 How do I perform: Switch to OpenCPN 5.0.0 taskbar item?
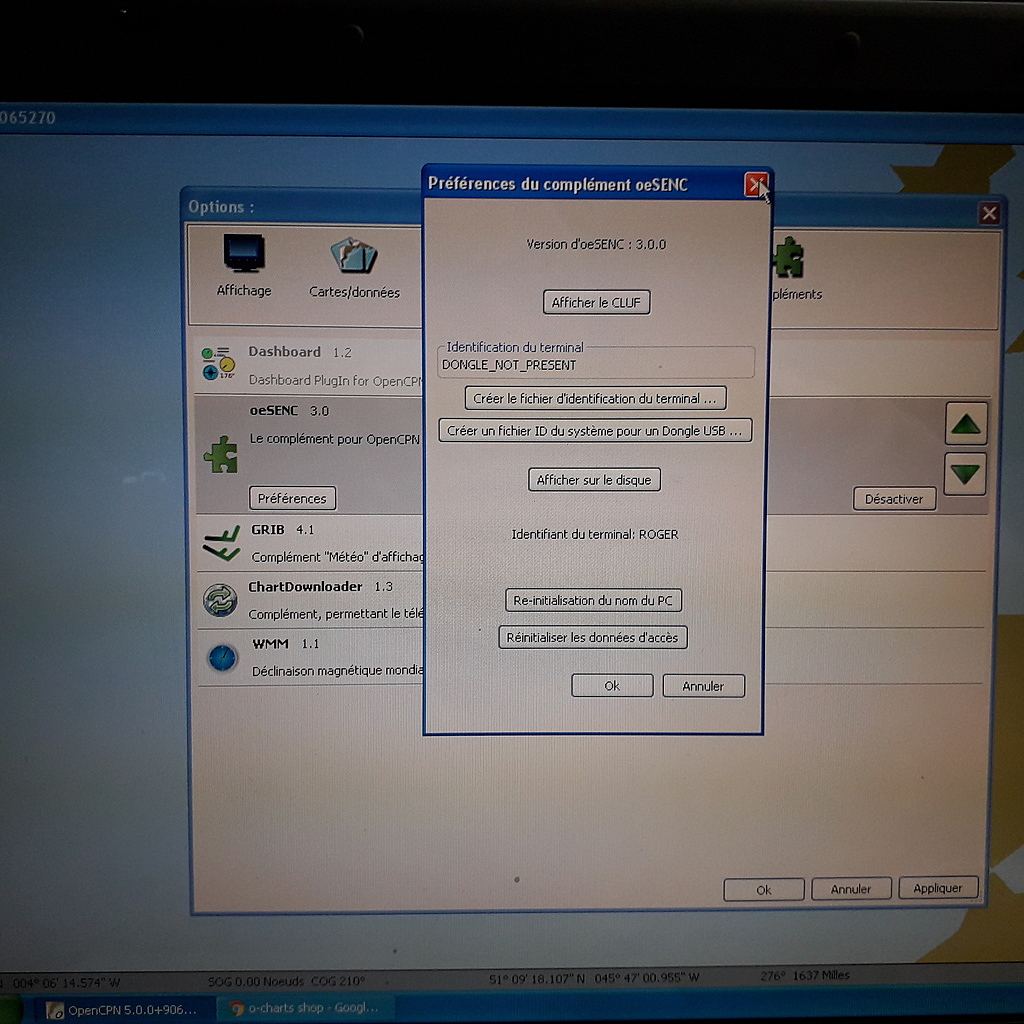coord(123,1010)
